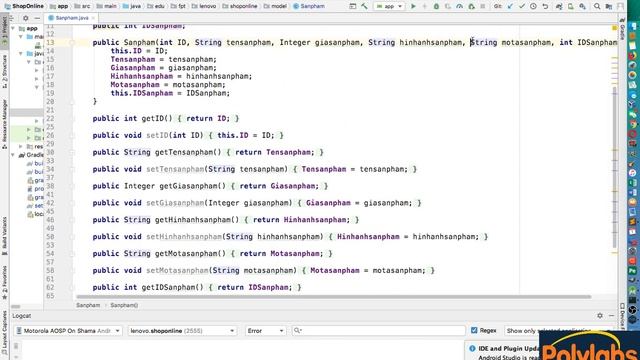Image resolution: width=640 pixels, height=360 pixels.
Task: Close the Sanpham.java editor tab
Action: click(x=93, y=18)
